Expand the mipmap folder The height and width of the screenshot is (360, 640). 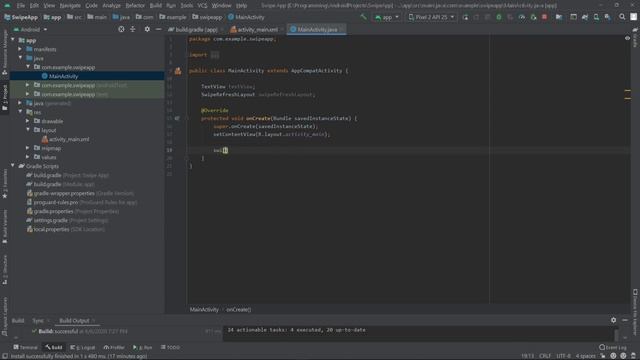27,148
